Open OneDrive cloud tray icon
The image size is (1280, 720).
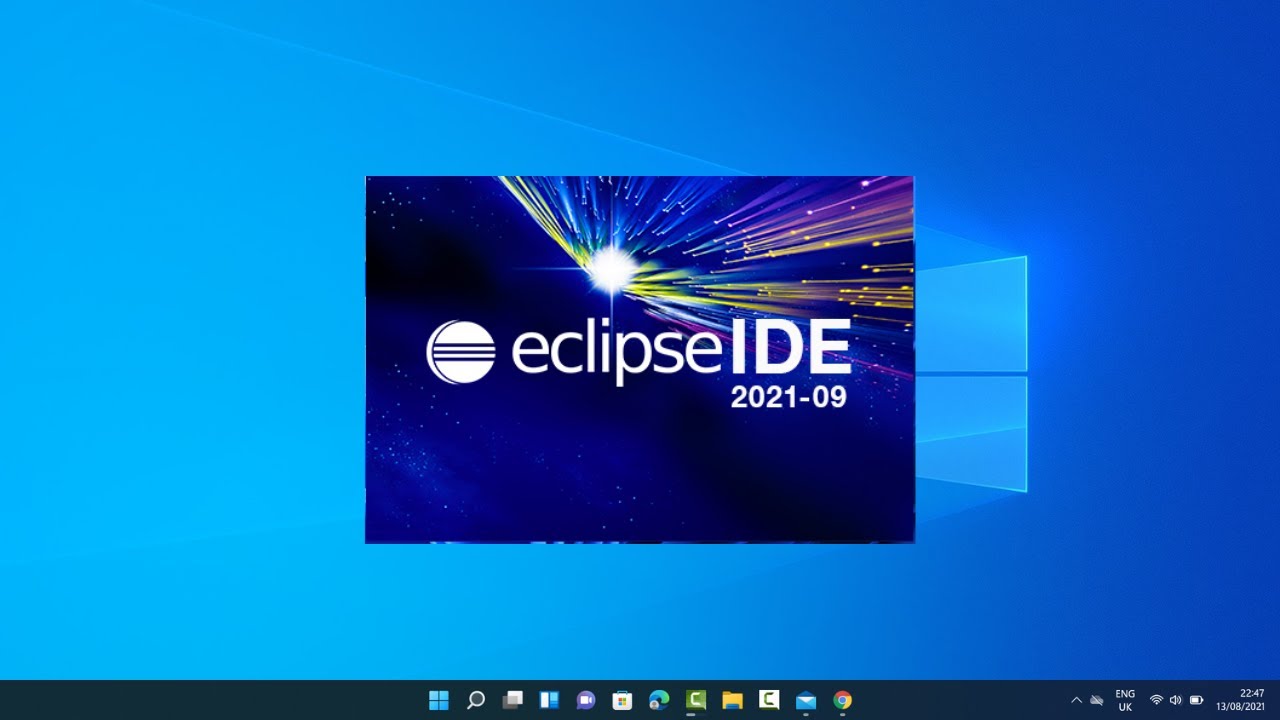pos(1097,700)
